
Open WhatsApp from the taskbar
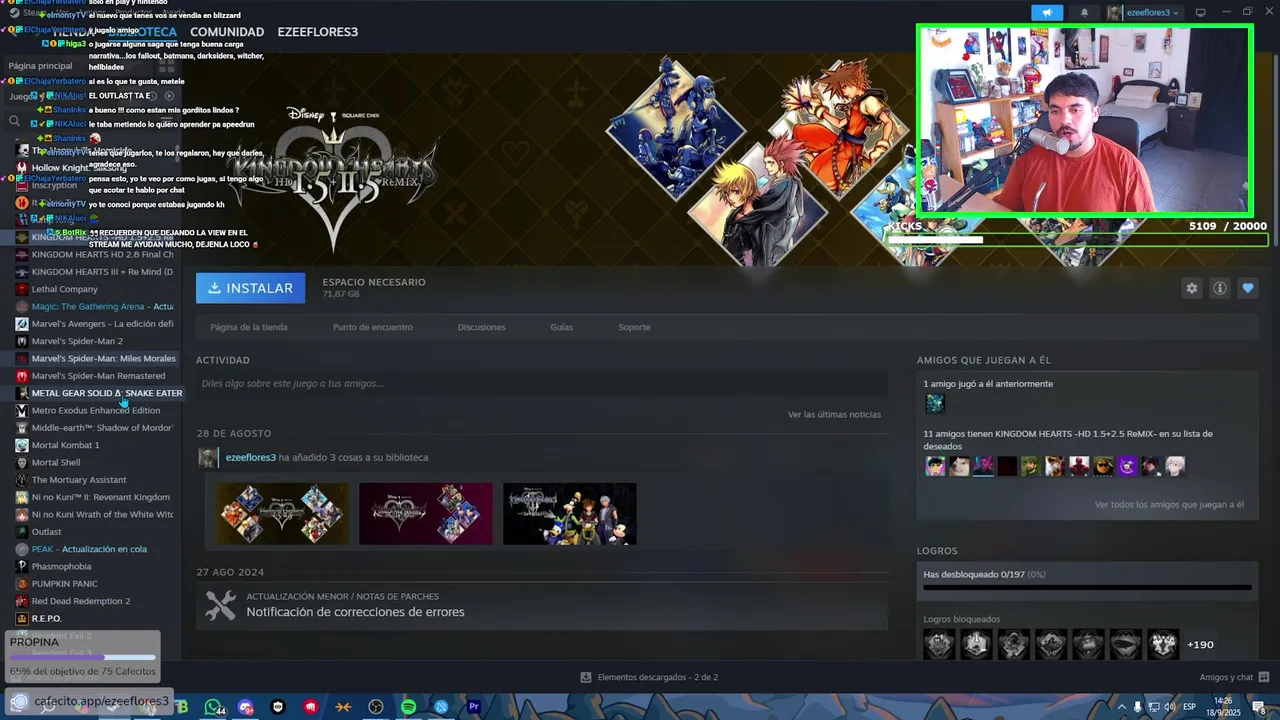[x=213, y=707]
